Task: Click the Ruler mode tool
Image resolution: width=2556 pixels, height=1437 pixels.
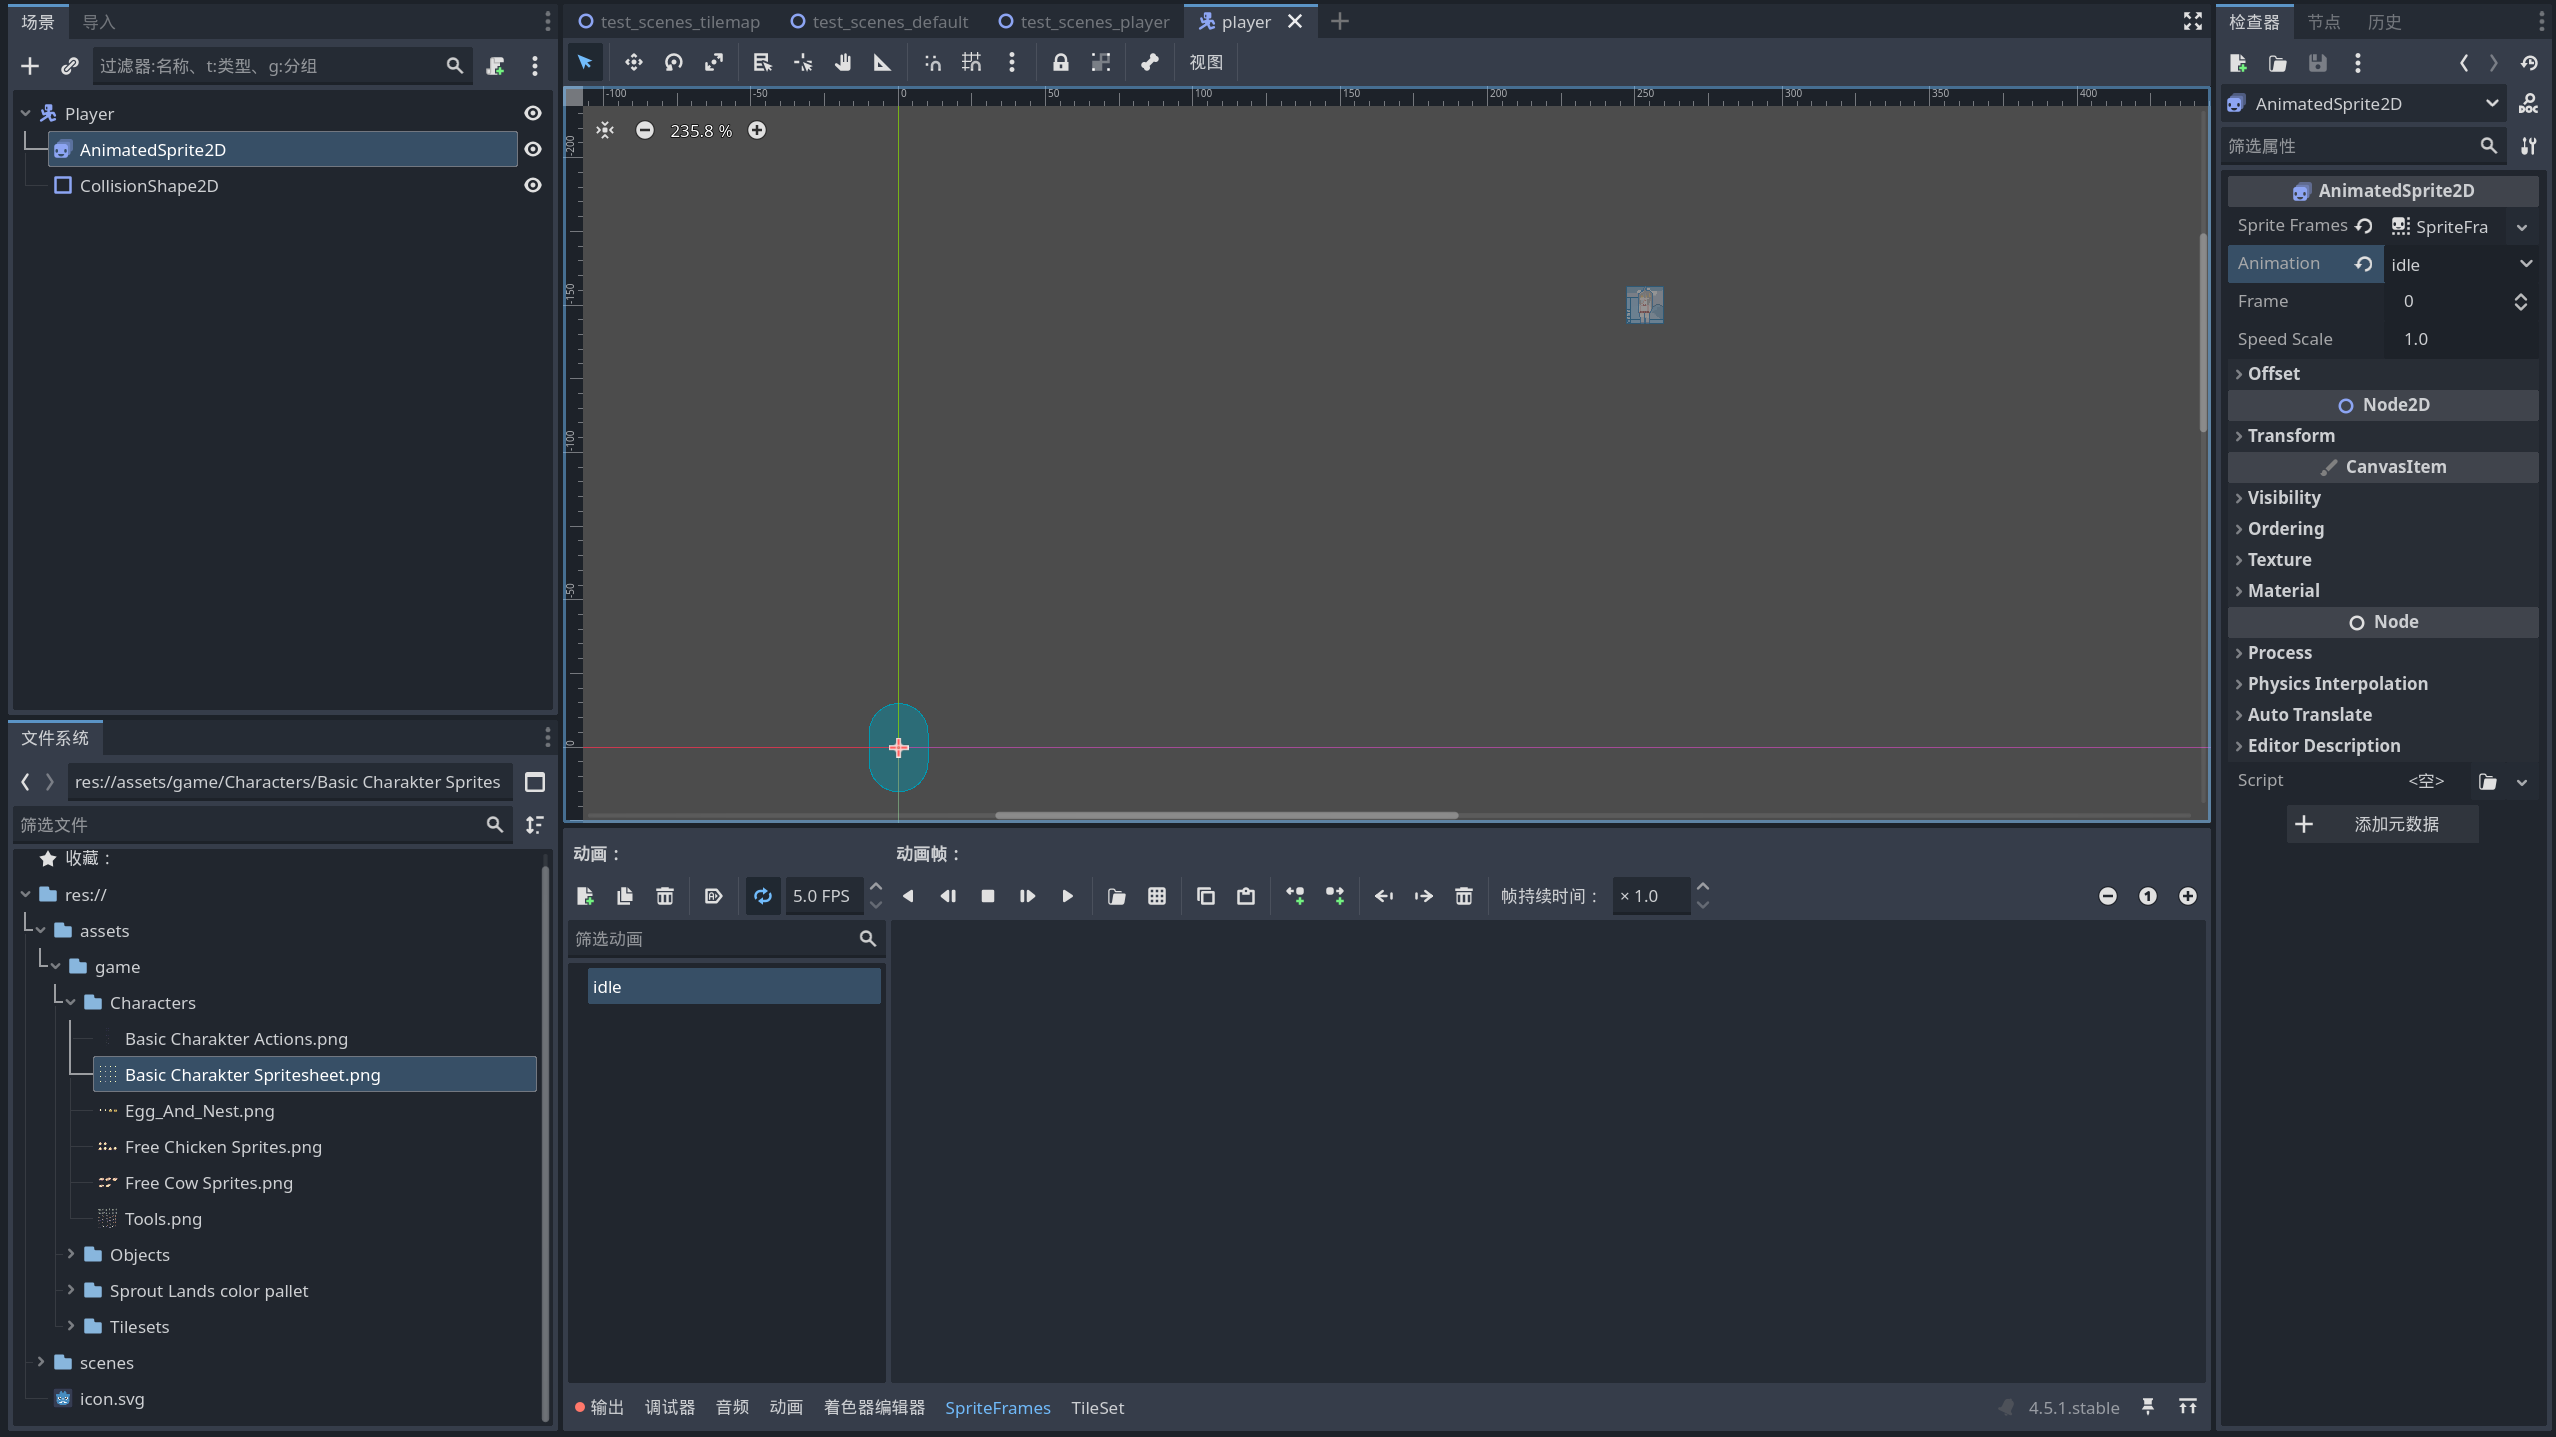Action: point(882,63)
